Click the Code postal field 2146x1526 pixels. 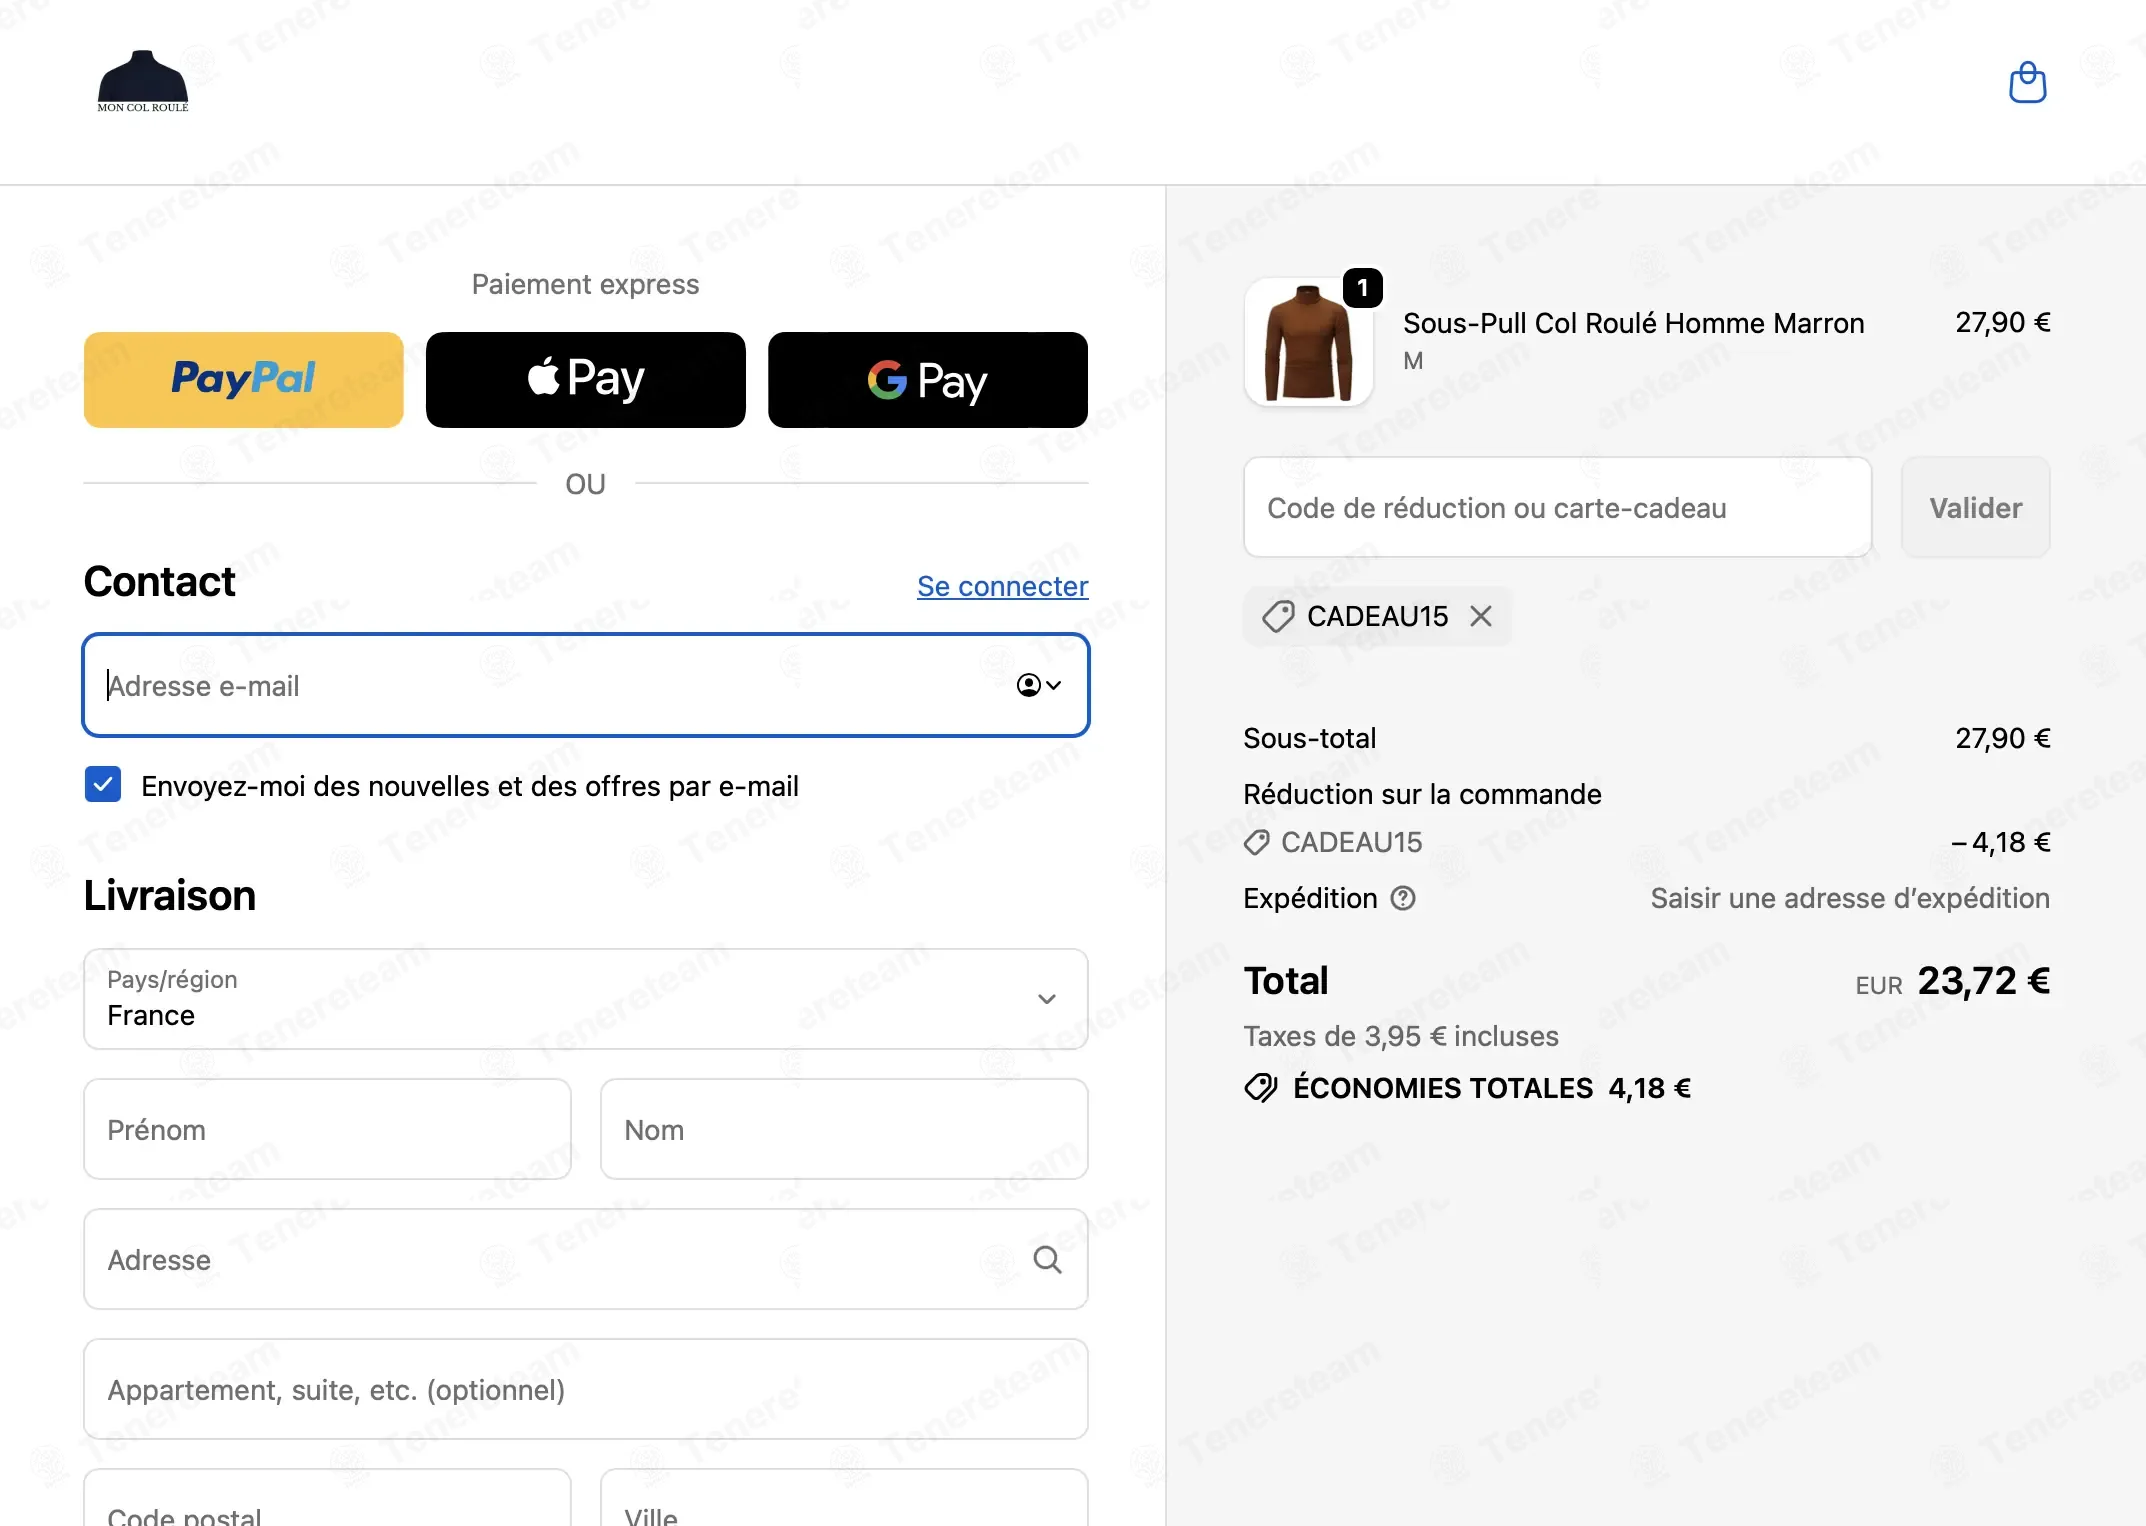pos(328,1499)
